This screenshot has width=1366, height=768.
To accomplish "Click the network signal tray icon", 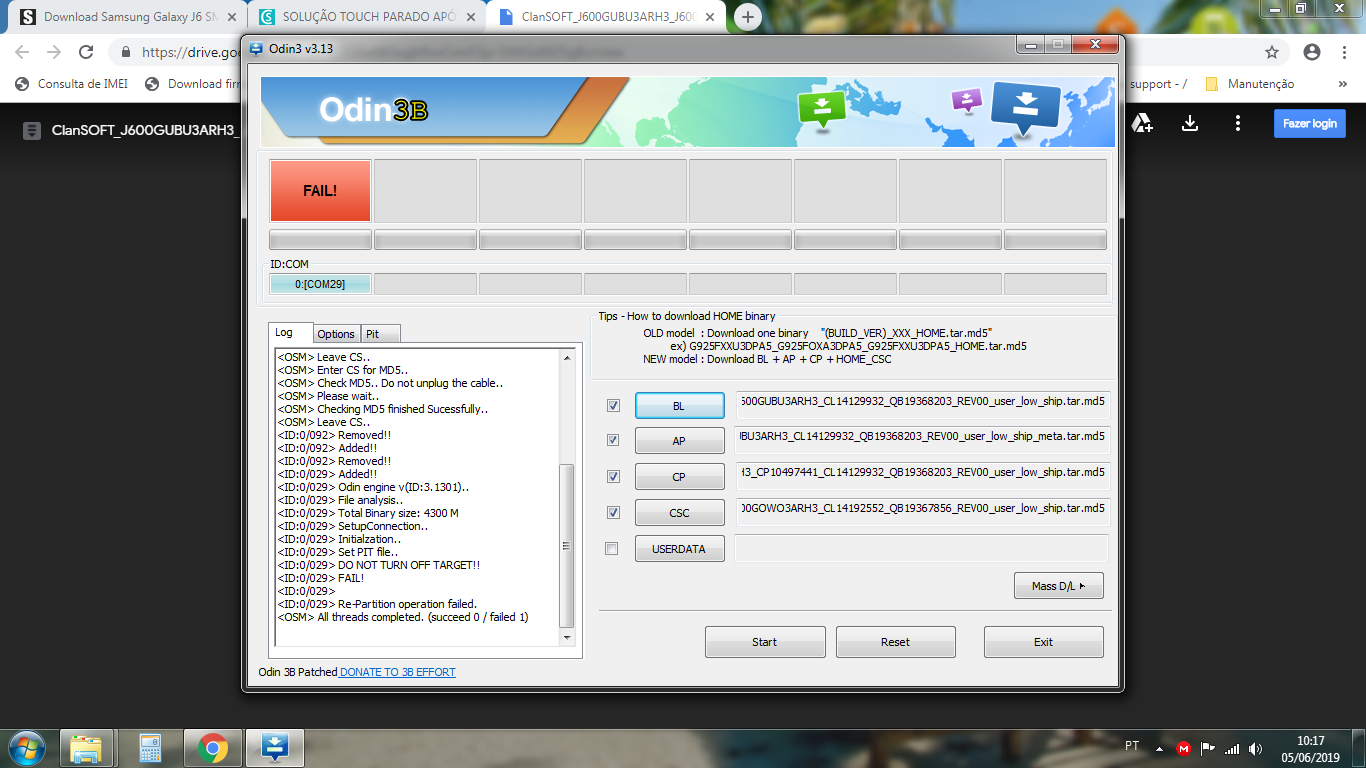I will (1231, 748).
